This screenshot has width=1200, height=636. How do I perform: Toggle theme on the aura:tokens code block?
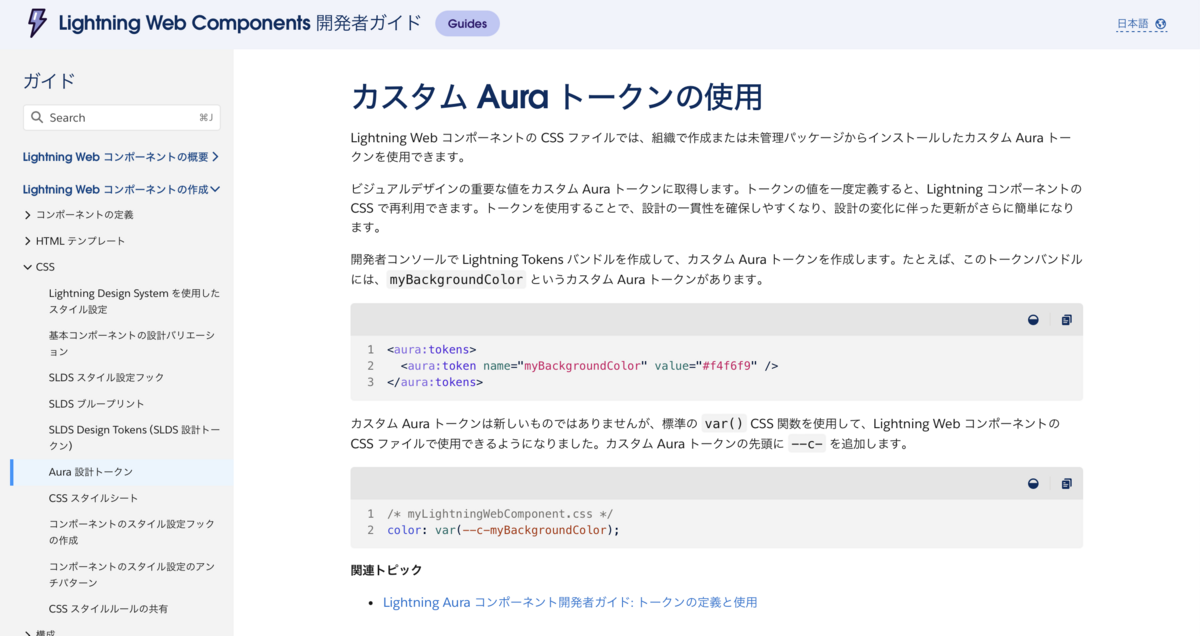(x=1033, y=320)
